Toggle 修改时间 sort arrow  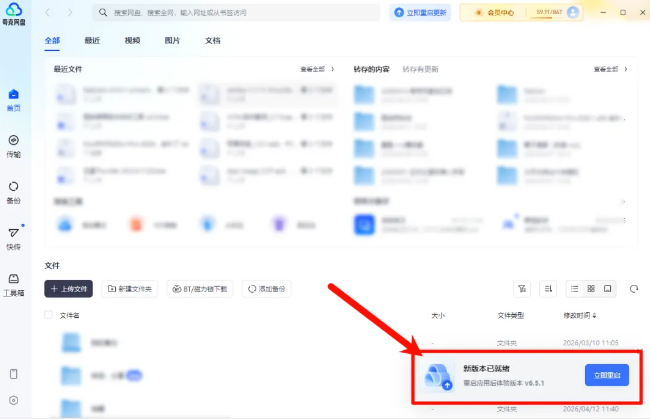(x=594, y=316)
